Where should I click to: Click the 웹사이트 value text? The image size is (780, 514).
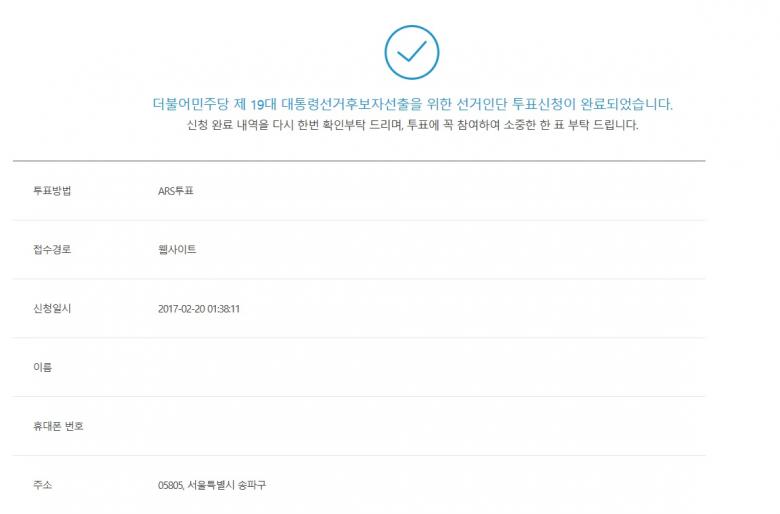pyautogui.click(x=178, y=250)
